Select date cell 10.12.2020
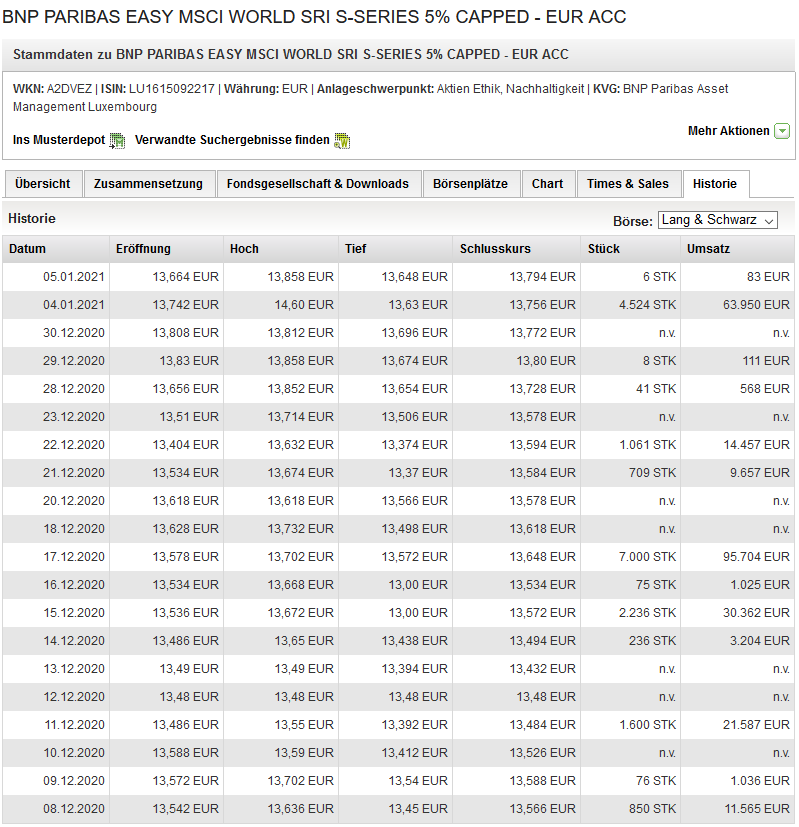 pyautogui.click(x=74, y=753)
